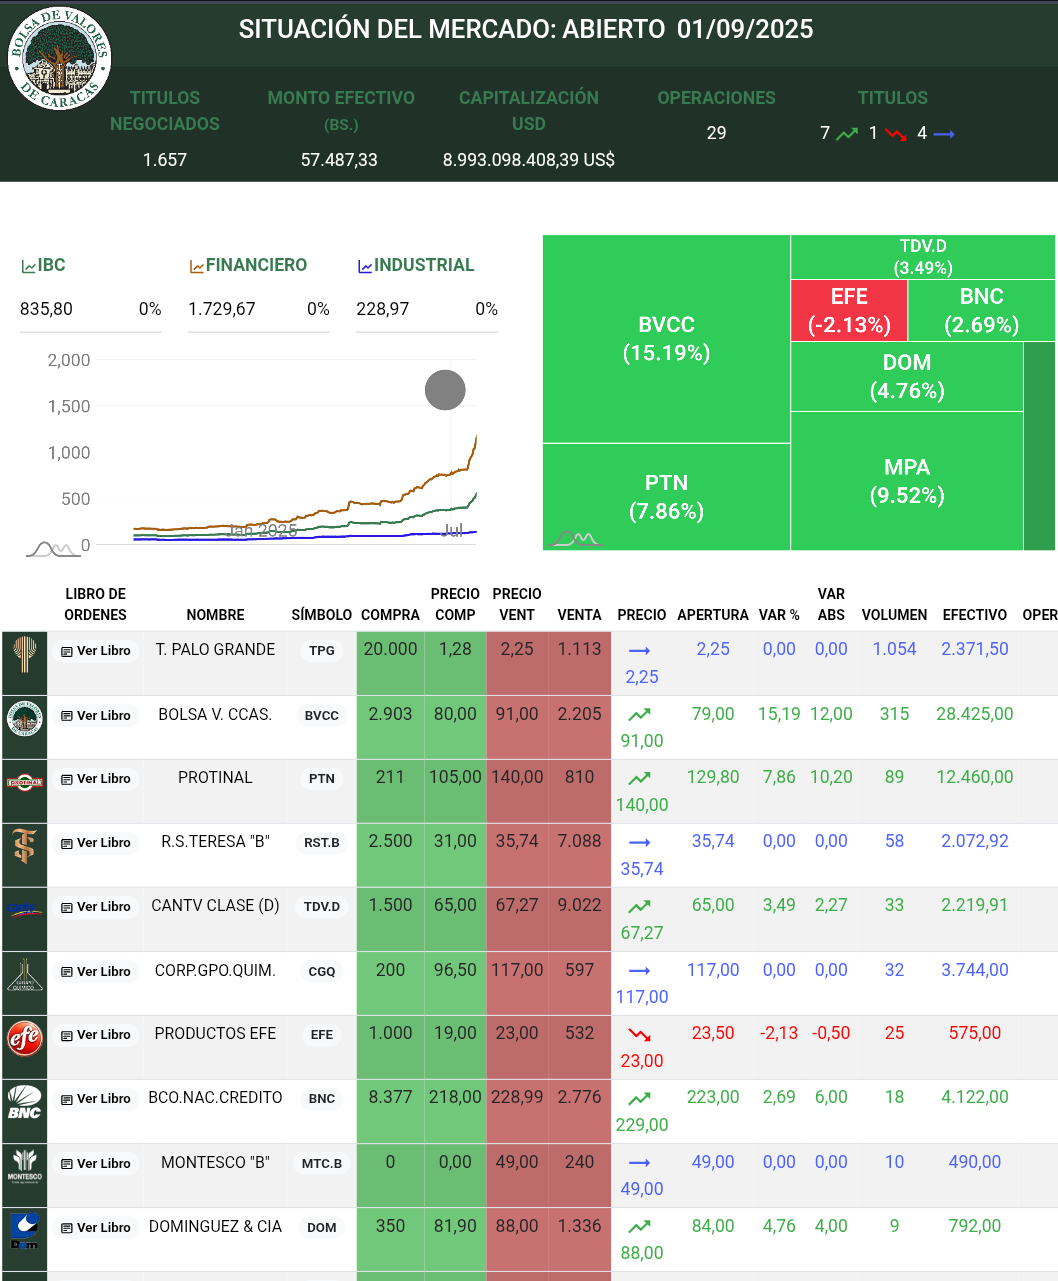Click the gray tooltip circle on the line chart

[x=445, y=390]
